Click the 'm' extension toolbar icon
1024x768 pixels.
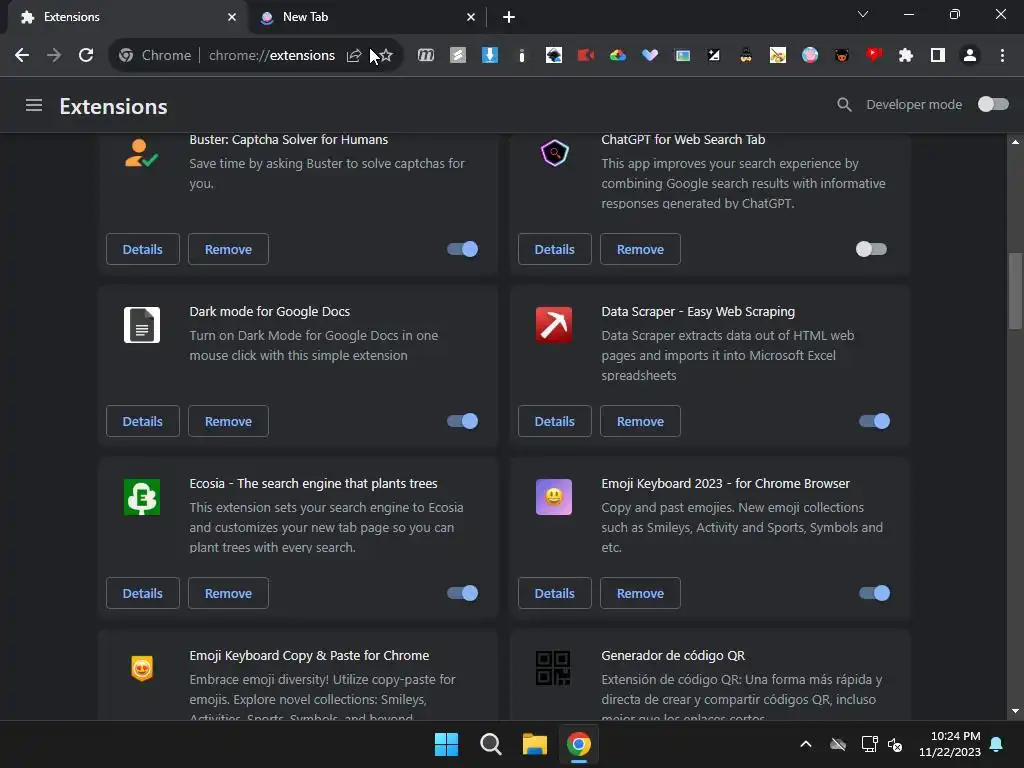426,56
